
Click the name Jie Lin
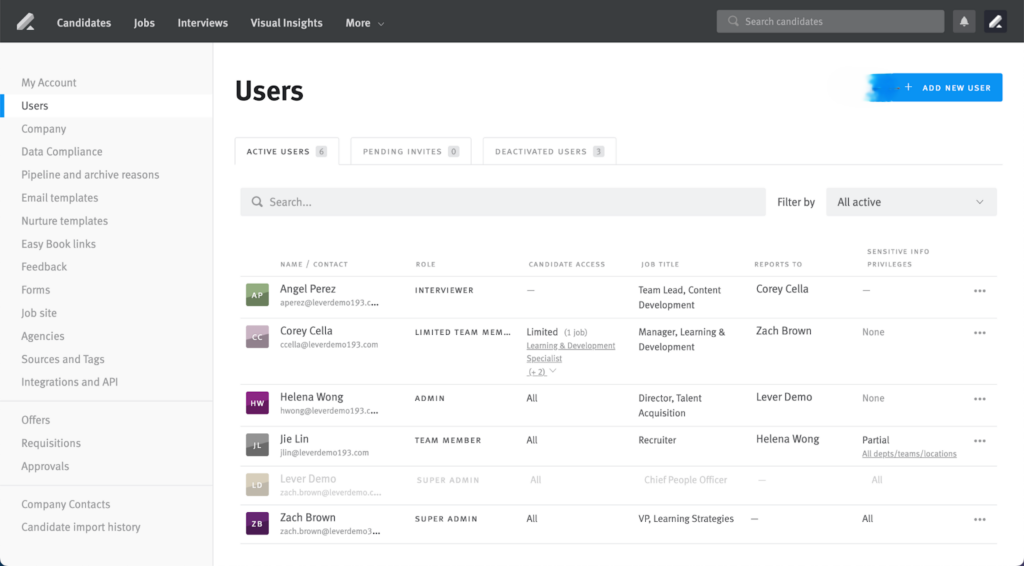point(294,439)
